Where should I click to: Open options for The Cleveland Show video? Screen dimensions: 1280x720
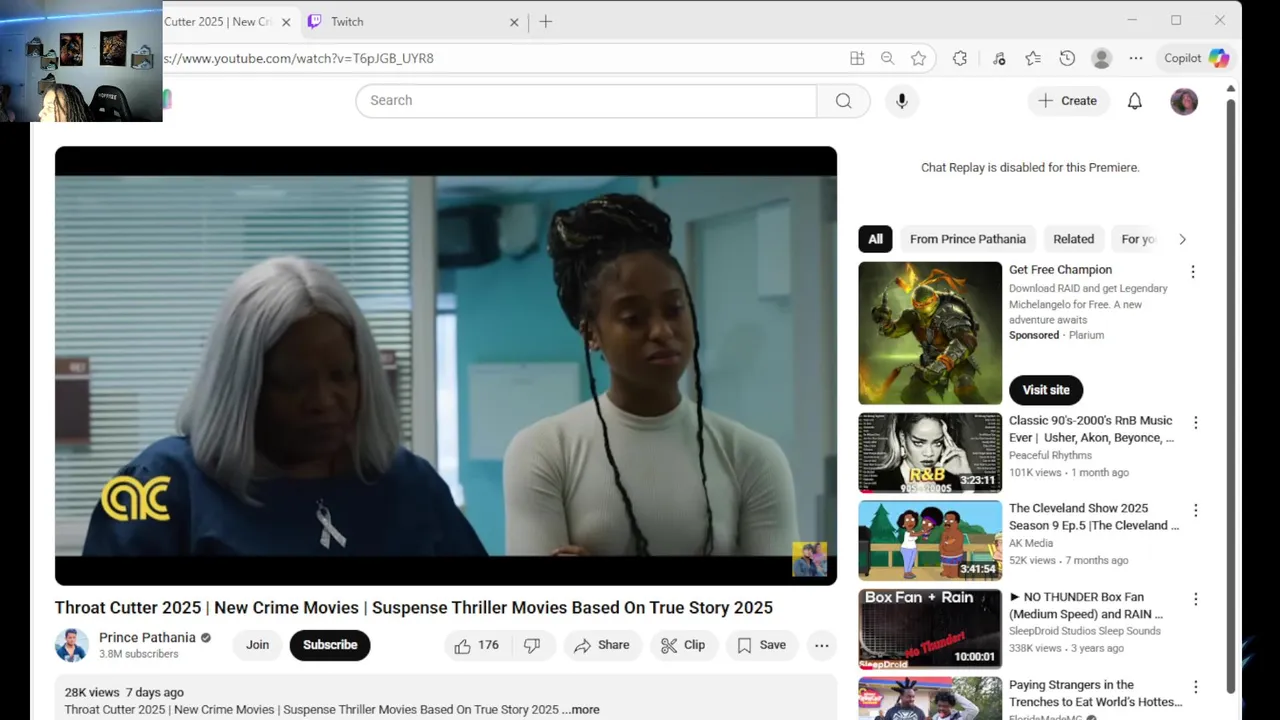pyautogui.click(x=1195, y=511)
